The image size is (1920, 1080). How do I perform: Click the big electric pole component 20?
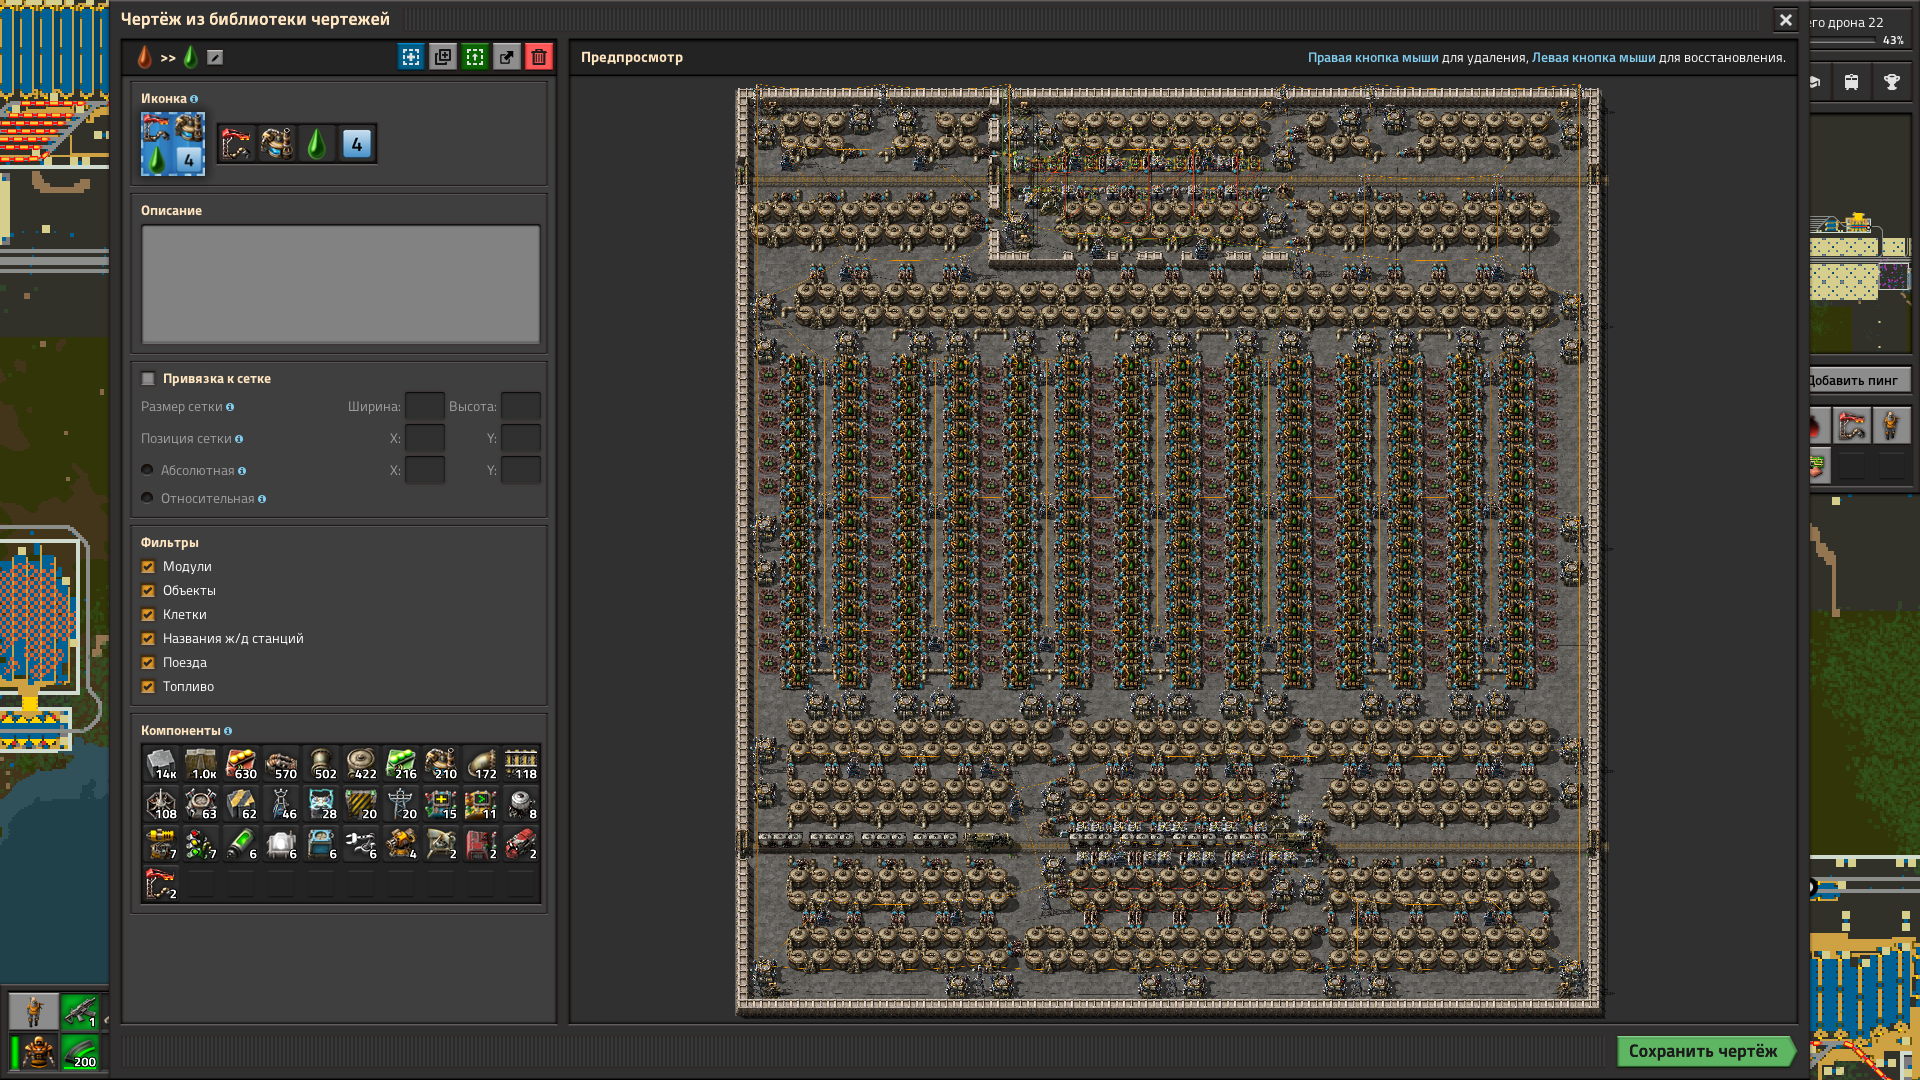click(401, 804)
